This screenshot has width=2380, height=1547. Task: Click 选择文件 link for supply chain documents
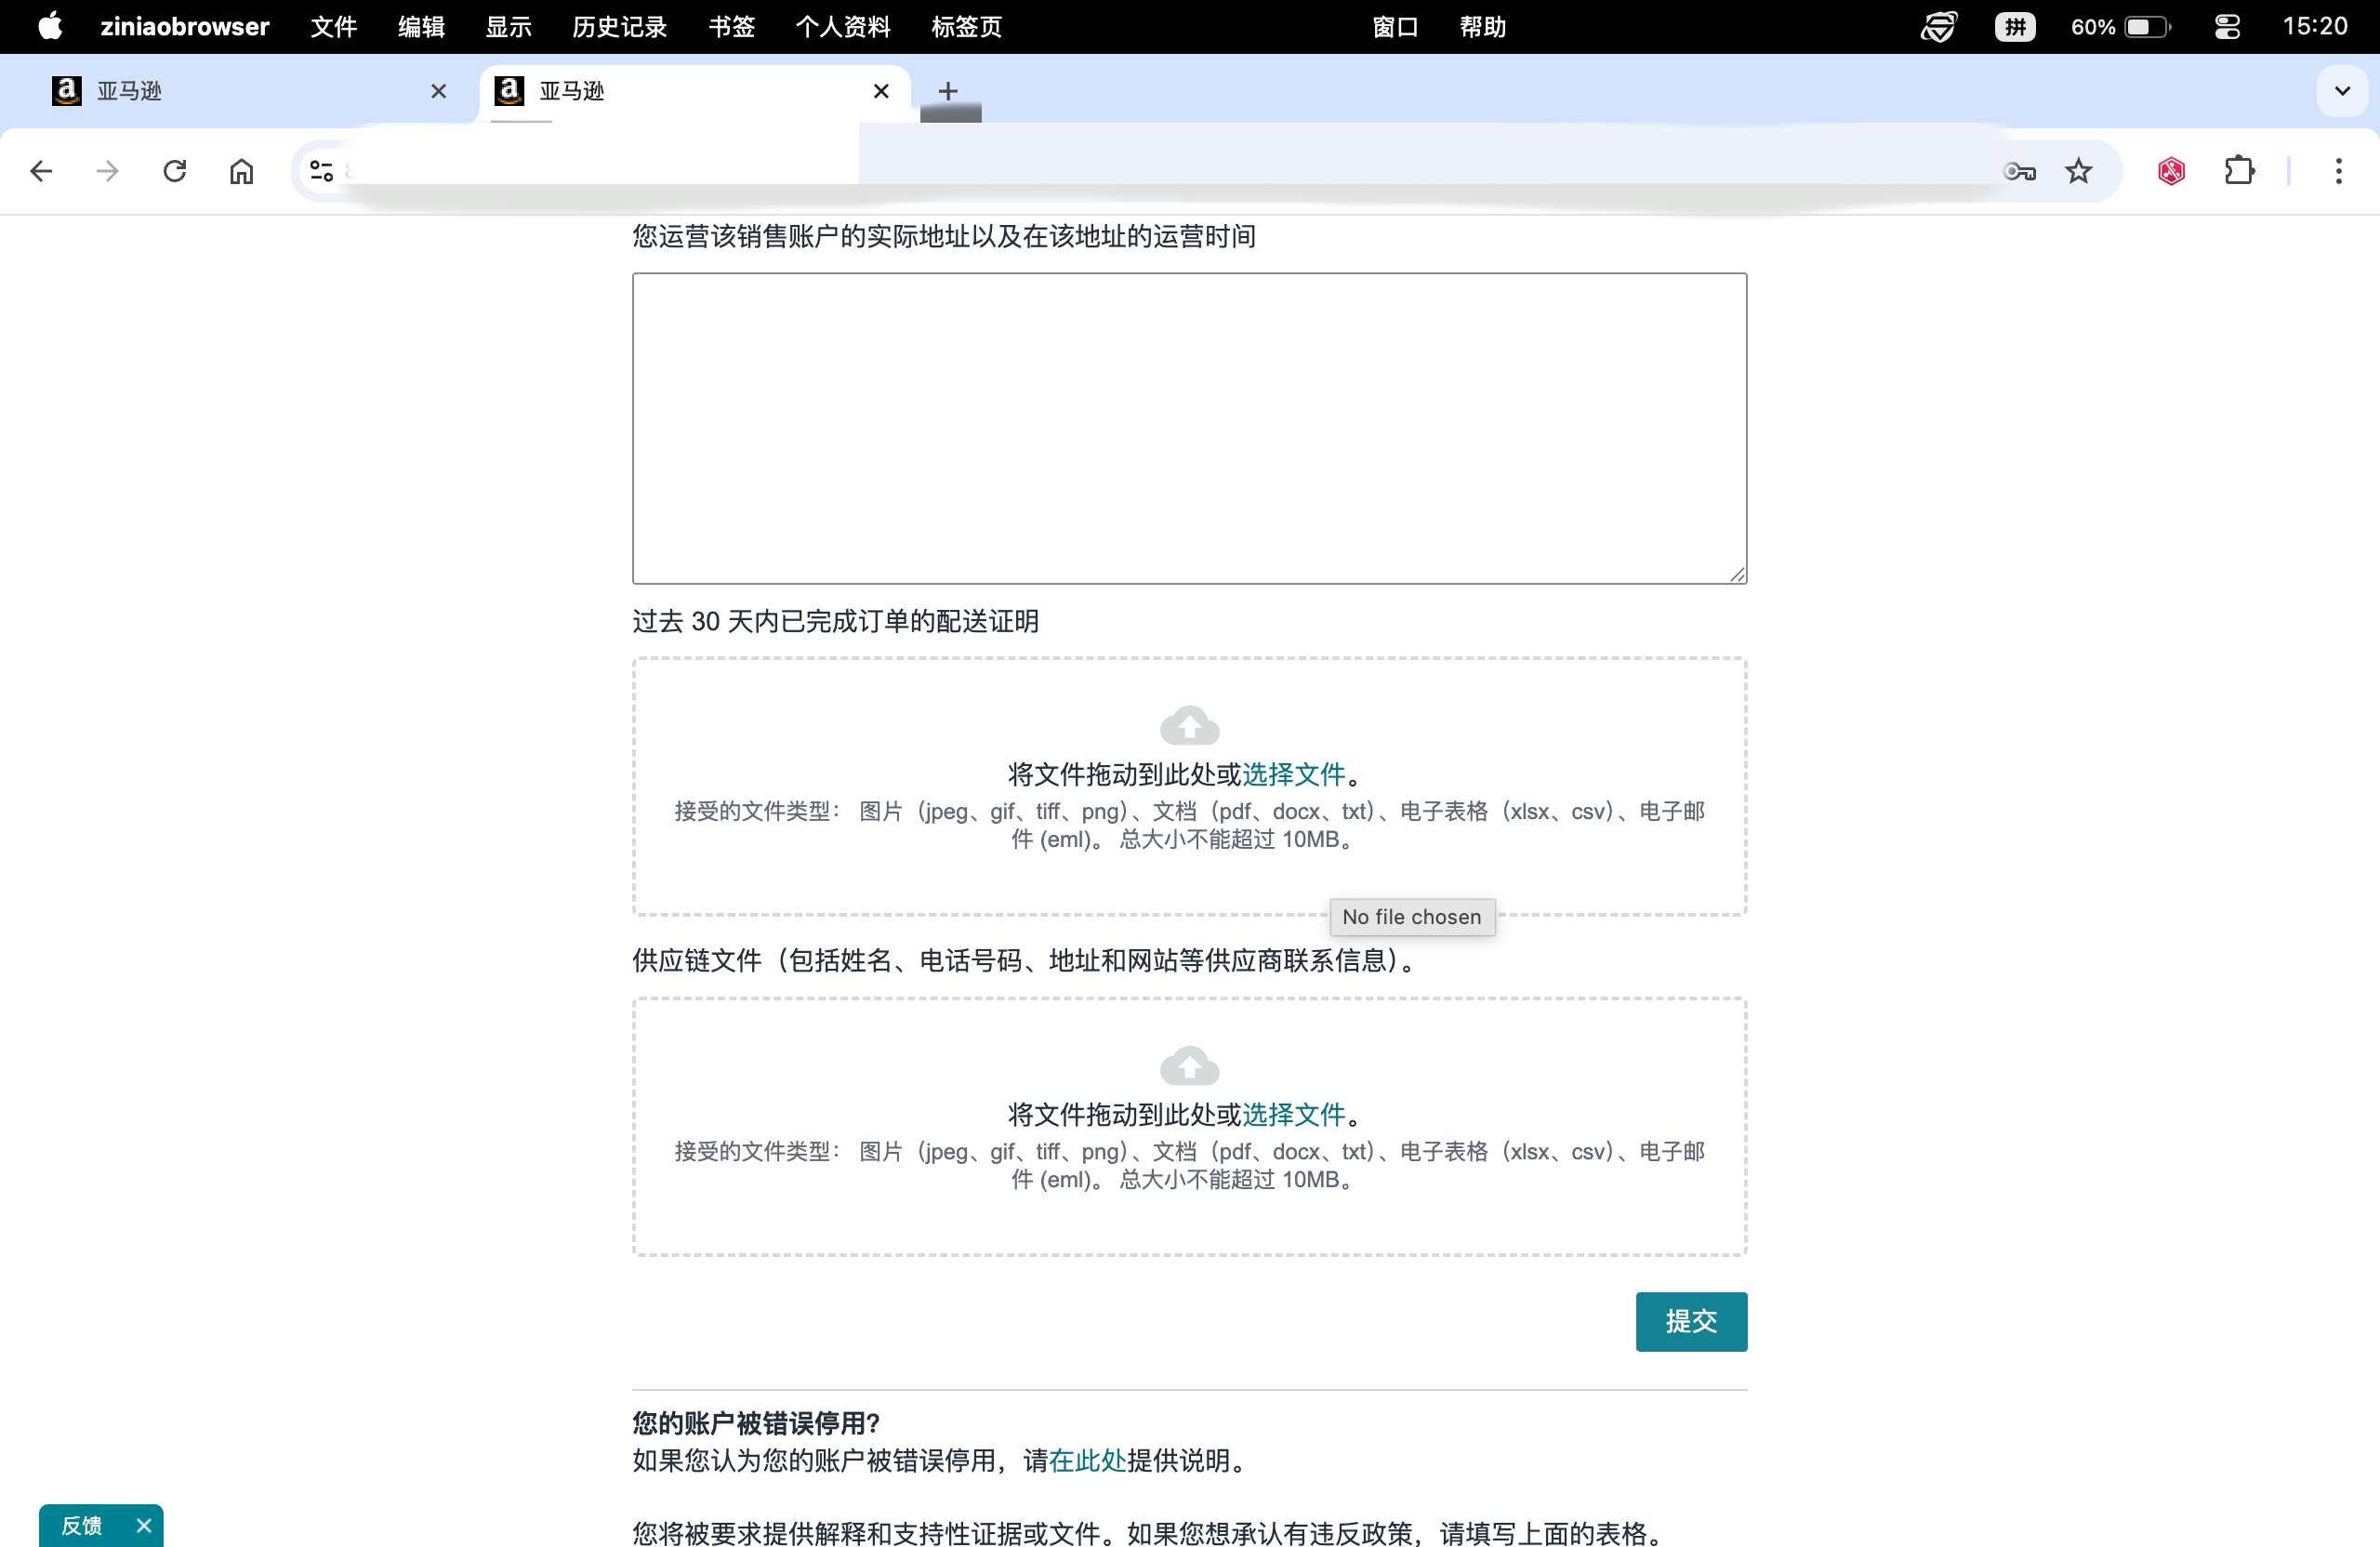tap(1293, 1114)
